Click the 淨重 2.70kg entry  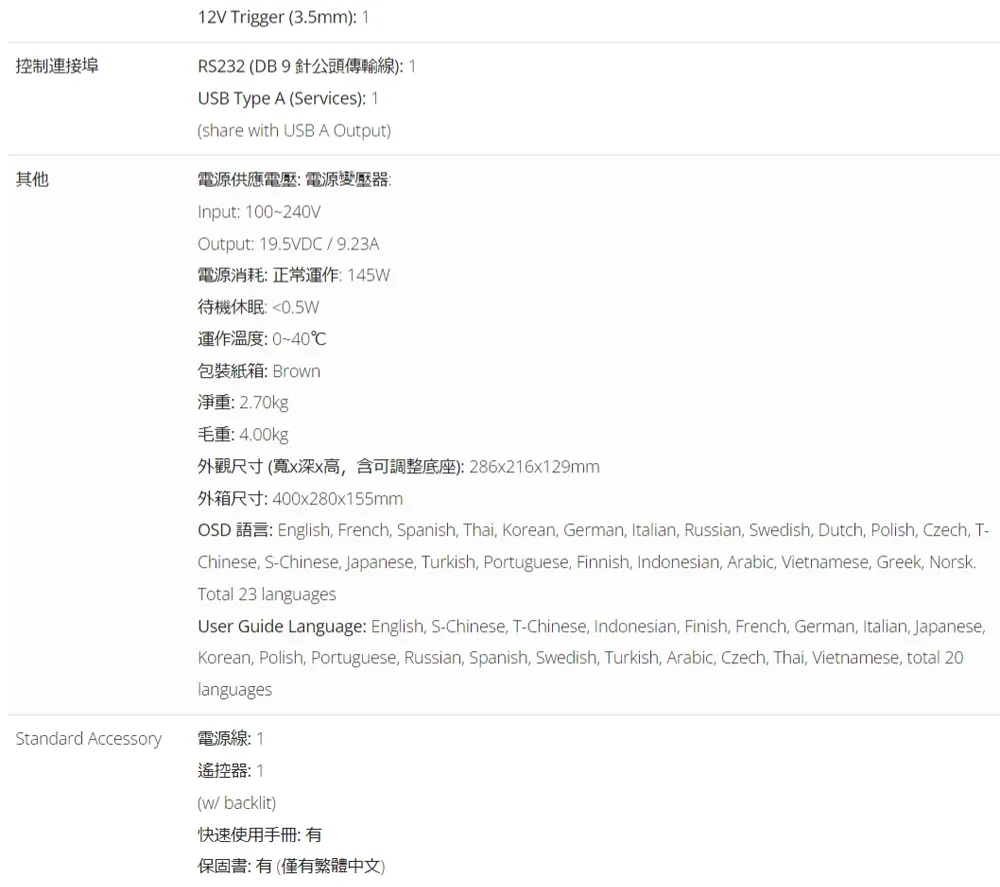coord(243,402)
